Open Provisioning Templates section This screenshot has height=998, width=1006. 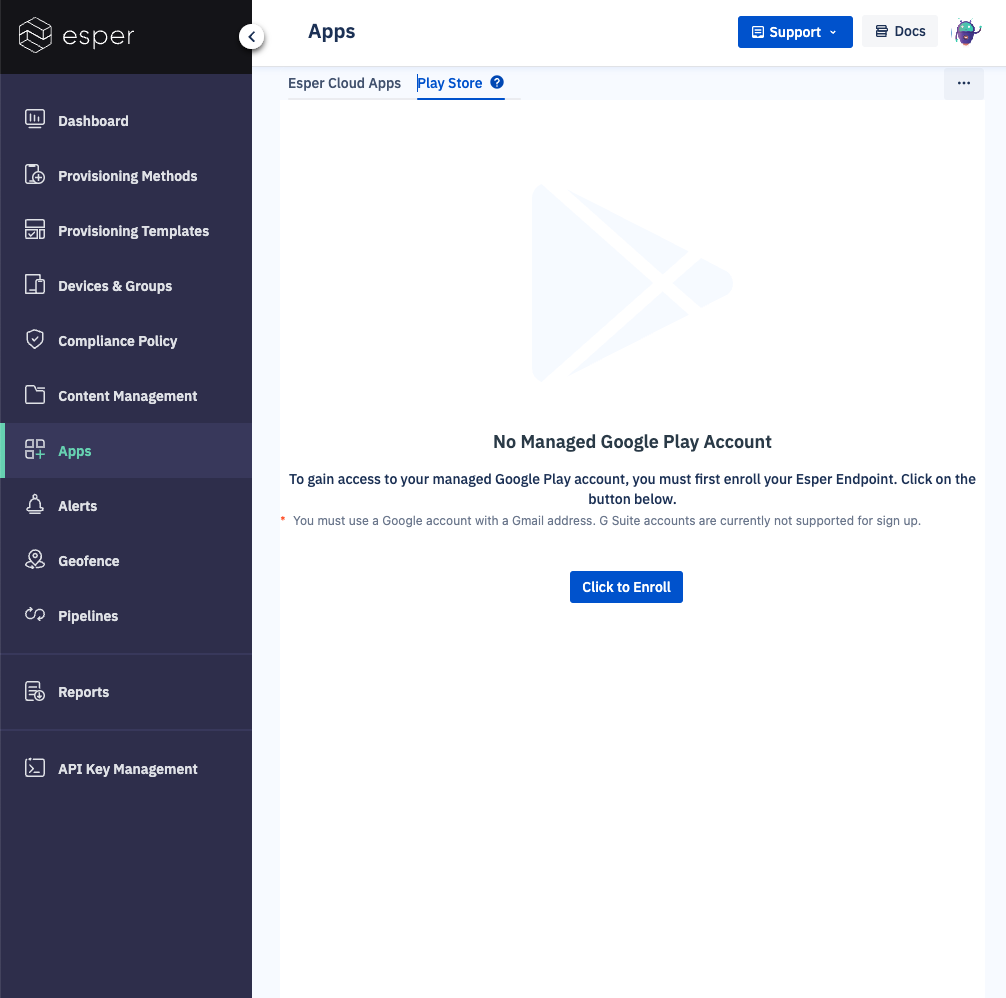[126, 231]
